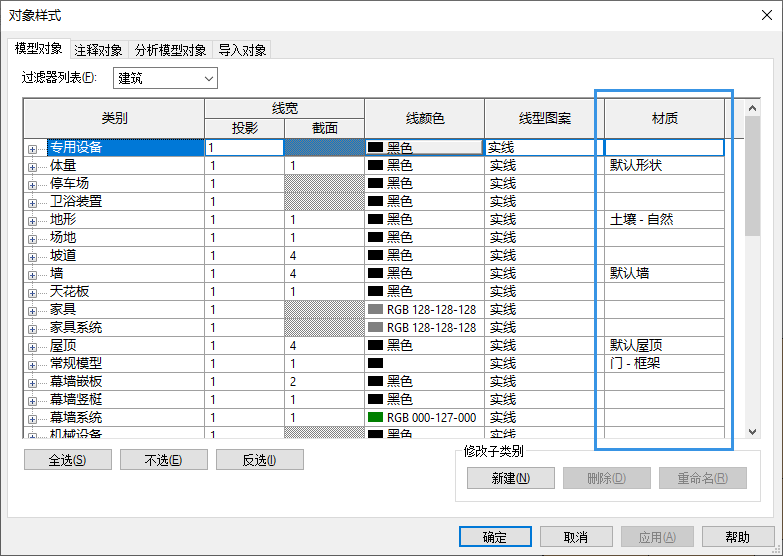This screenshot has height=556, width=783.
Task: Cancel the dialog with 取消
Action: pos(576,537)
